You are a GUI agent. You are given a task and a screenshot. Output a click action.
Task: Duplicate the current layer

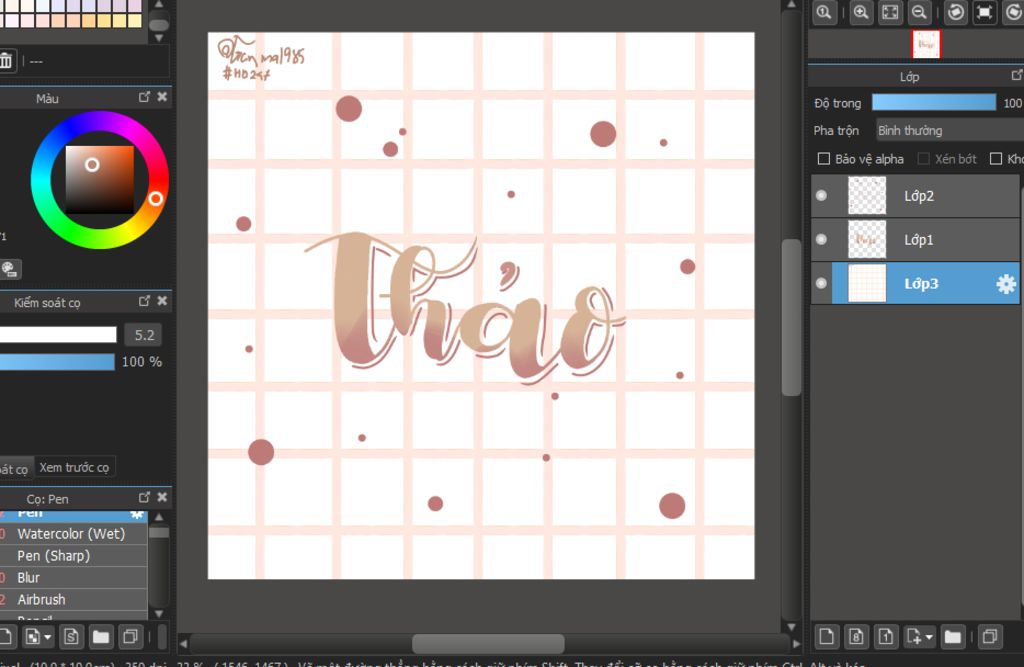(x=990, y=636)
